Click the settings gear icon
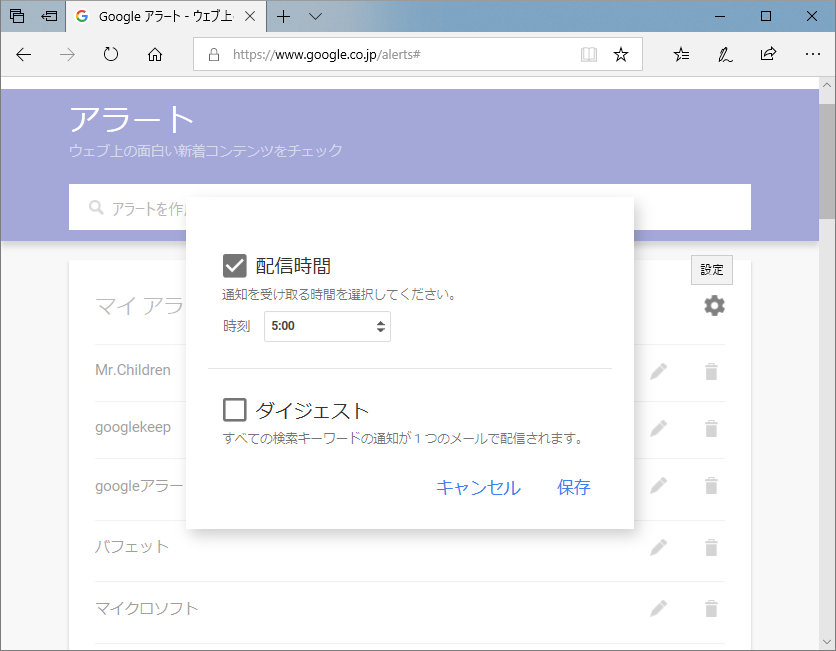The image size is (836, 651). tap(714, 306)
